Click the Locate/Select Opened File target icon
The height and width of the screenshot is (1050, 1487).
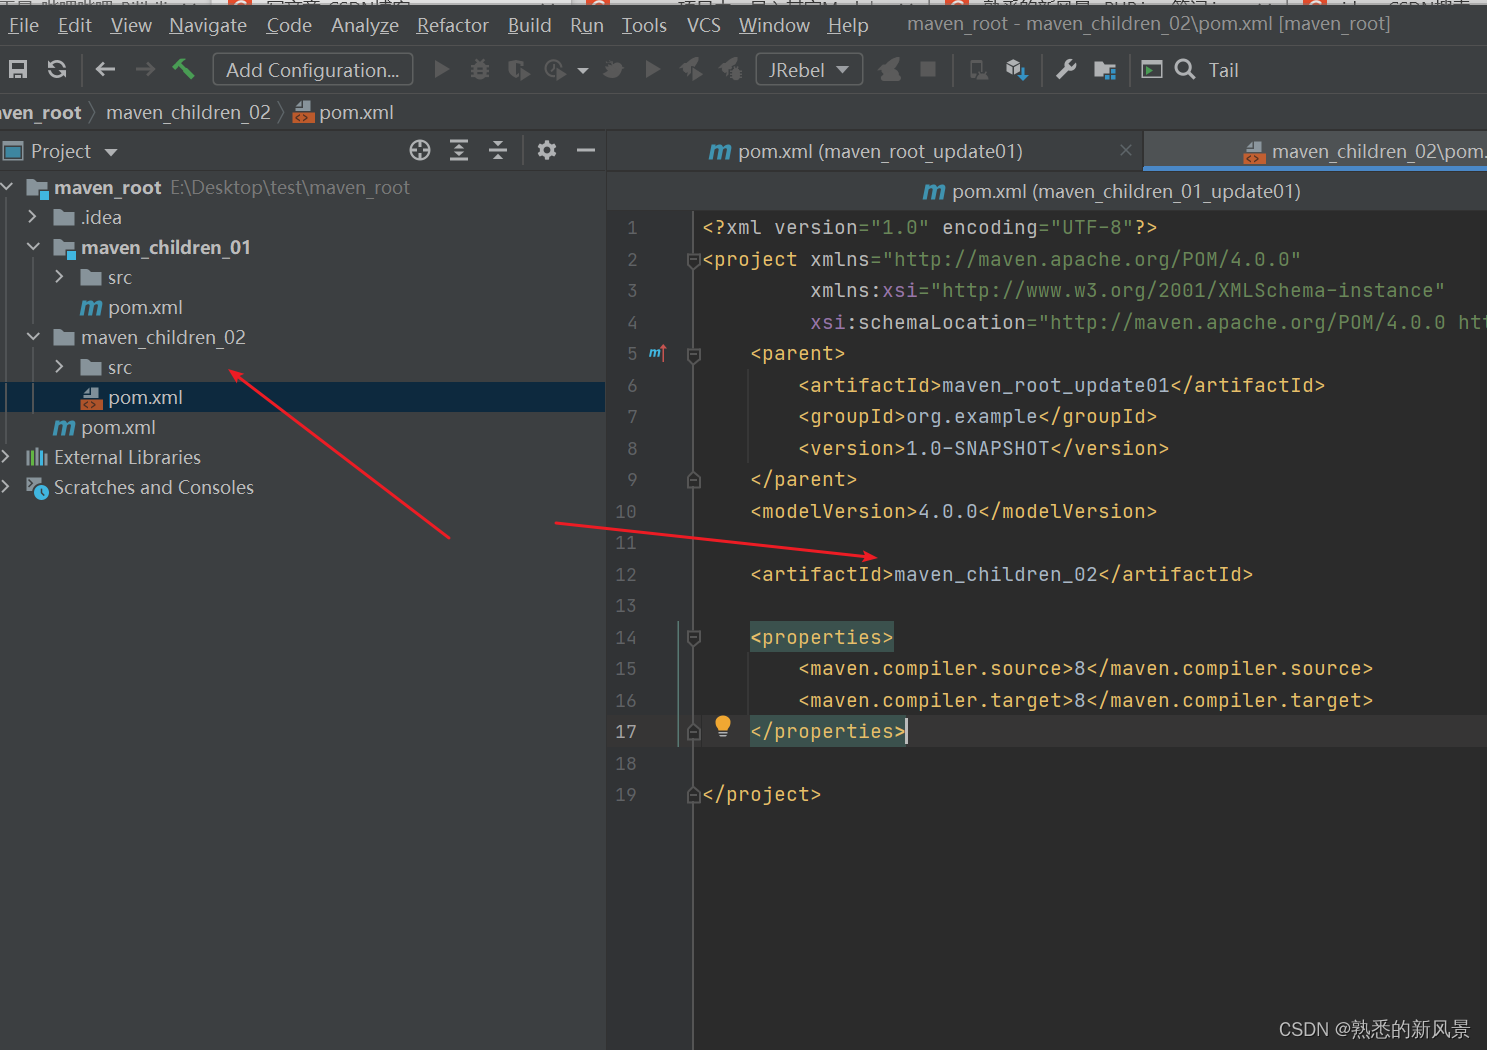tap(420, 150)
